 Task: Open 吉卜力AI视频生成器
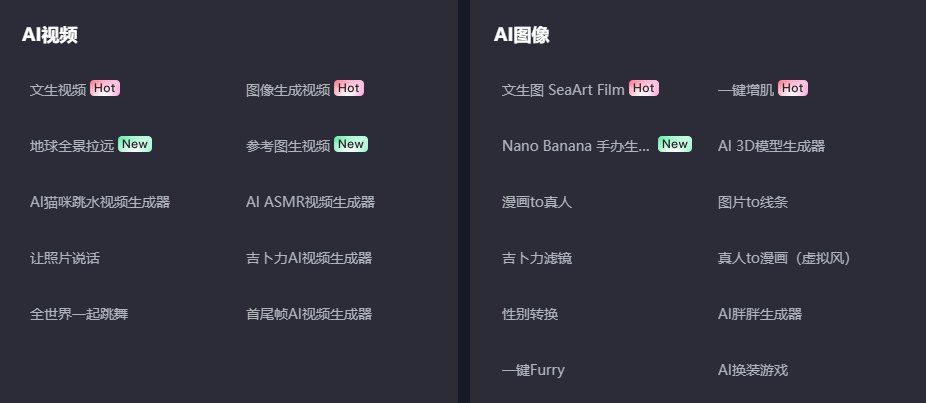click(309, 258)
